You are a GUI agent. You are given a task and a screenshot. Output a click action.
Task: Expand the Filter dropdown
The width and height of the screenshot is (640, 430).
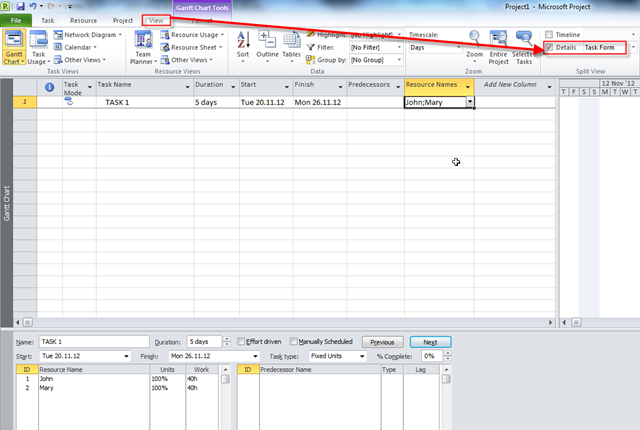tap(399, 47)
